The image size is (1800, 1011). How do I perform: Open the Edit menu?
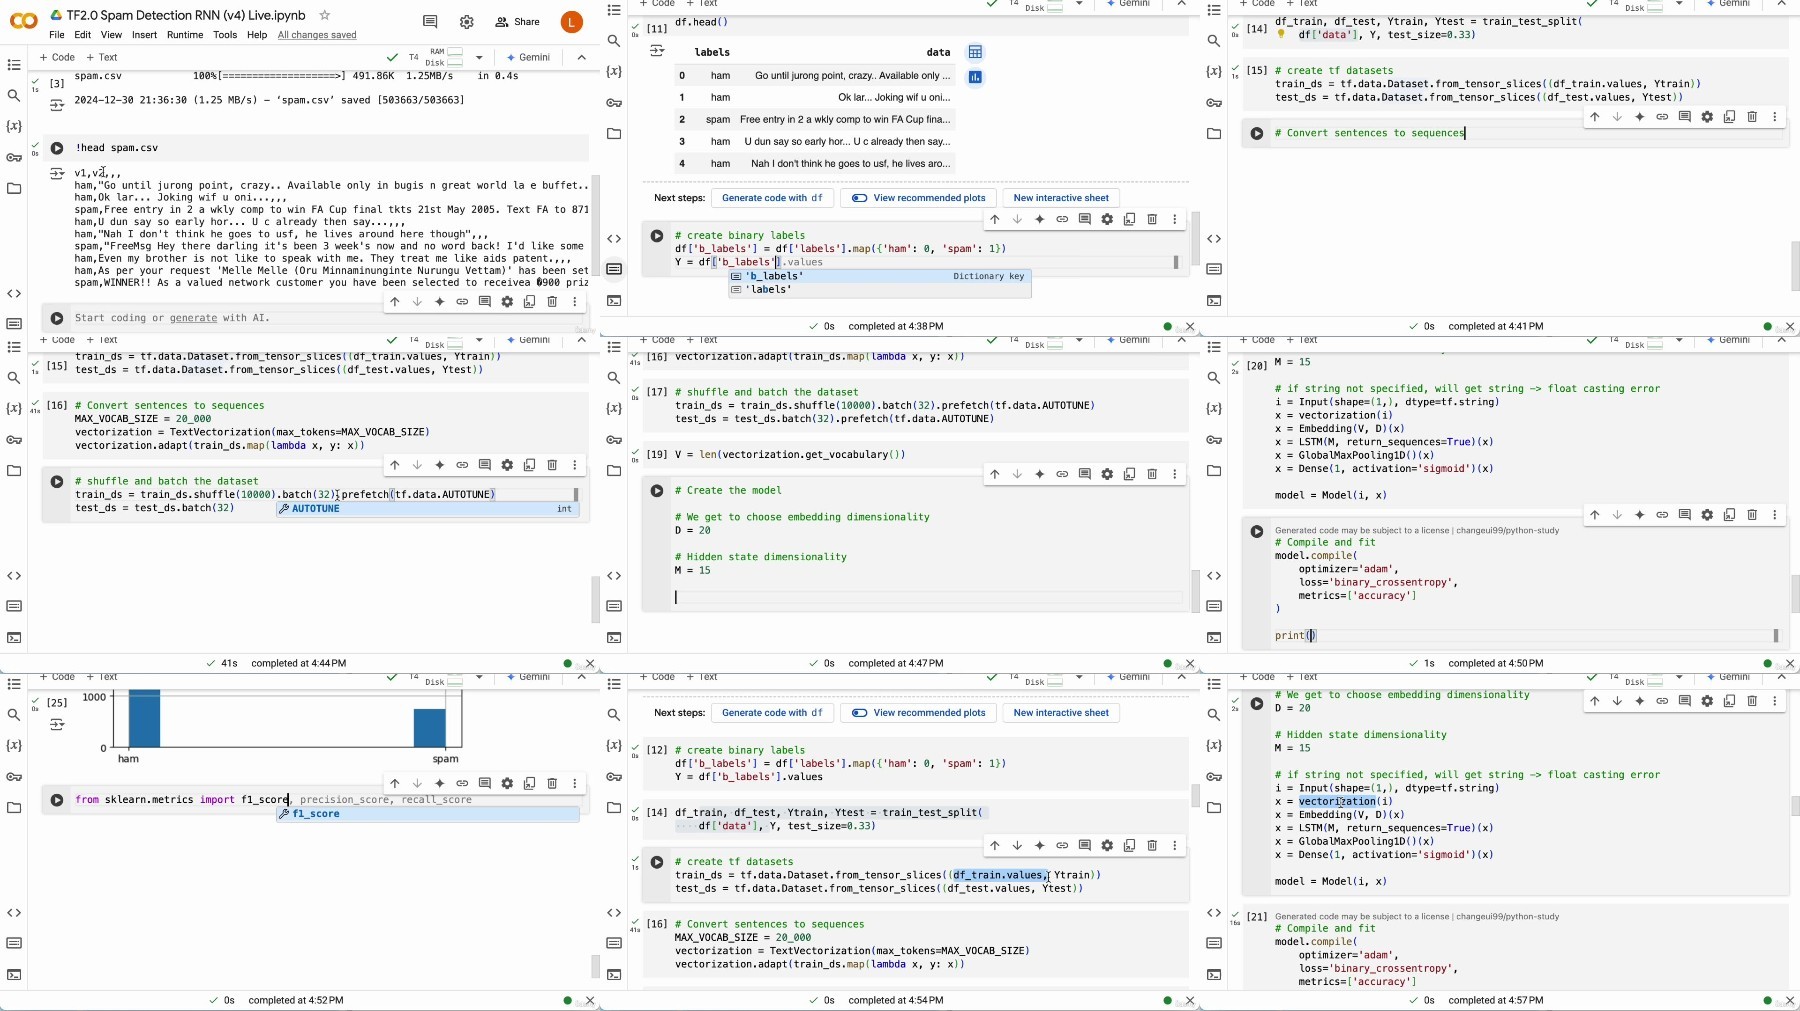(83, 35)
